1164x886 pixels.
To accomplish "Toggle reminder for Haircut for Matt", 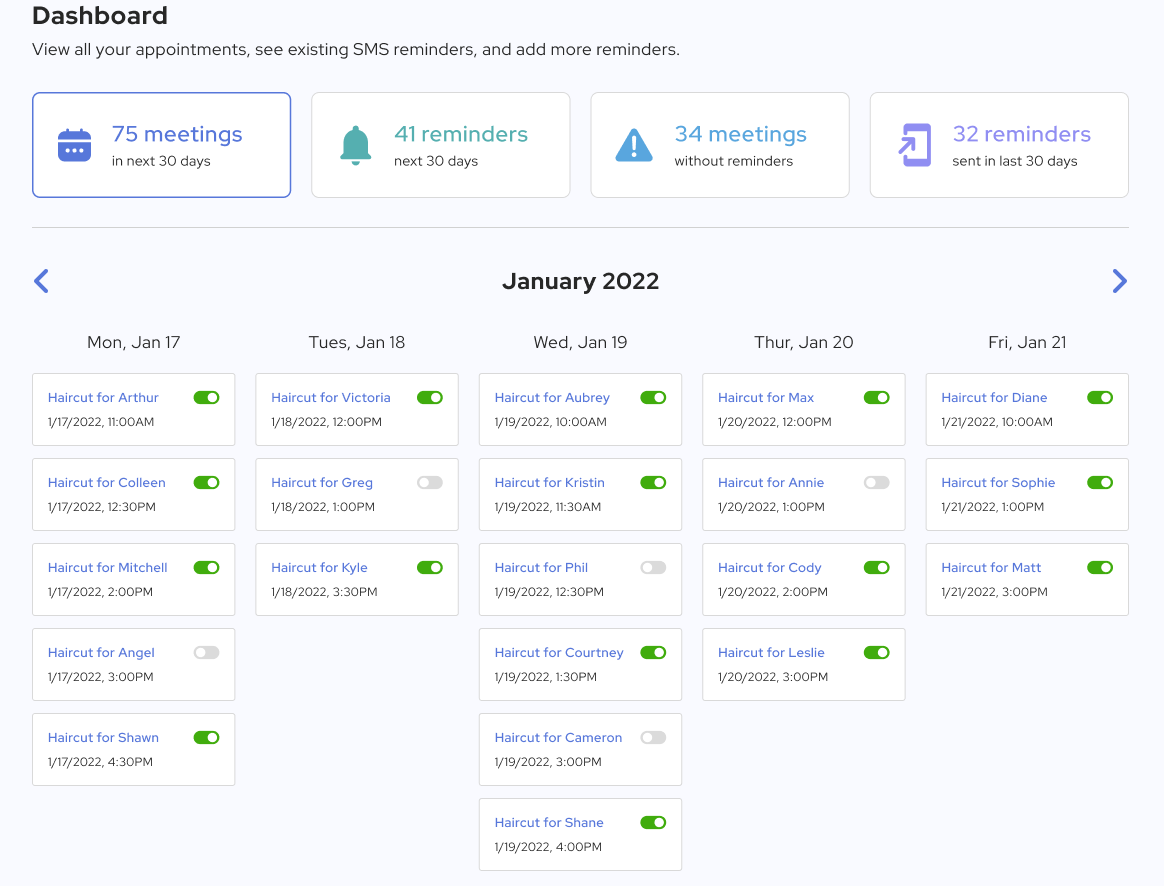I will (x=1100, y=568).
